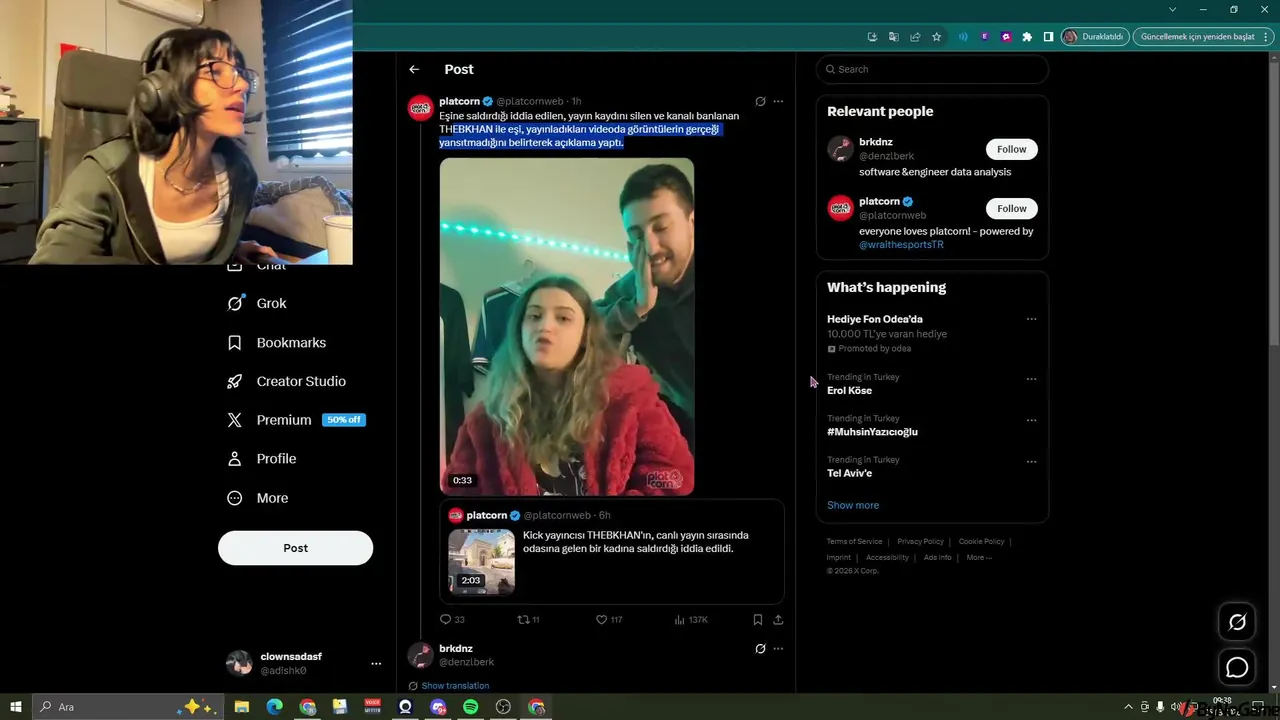This screenshot has width=1280, height=720.
Task: Open the @wraithesportsTR link
Action: pyautogui.click(x=901, y=244)
